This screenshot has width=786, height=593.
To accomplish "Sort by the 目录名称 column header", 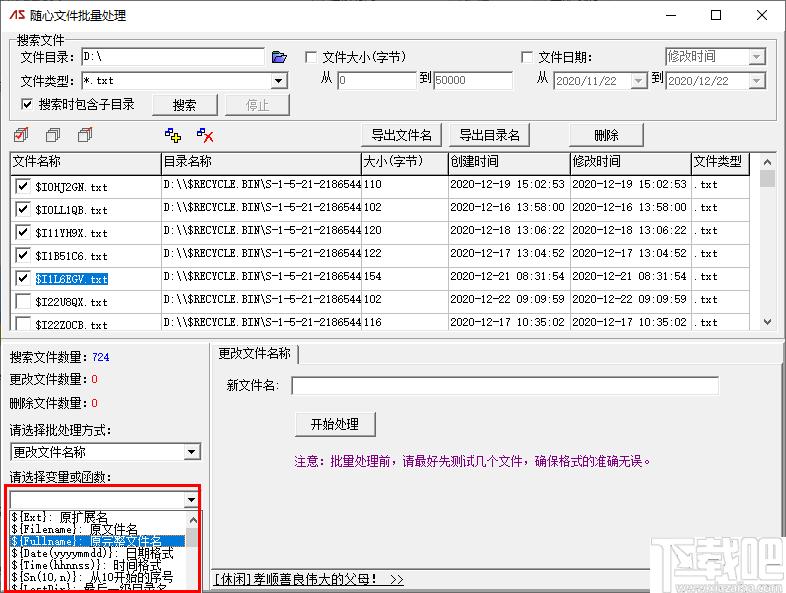I will point(261,162).
